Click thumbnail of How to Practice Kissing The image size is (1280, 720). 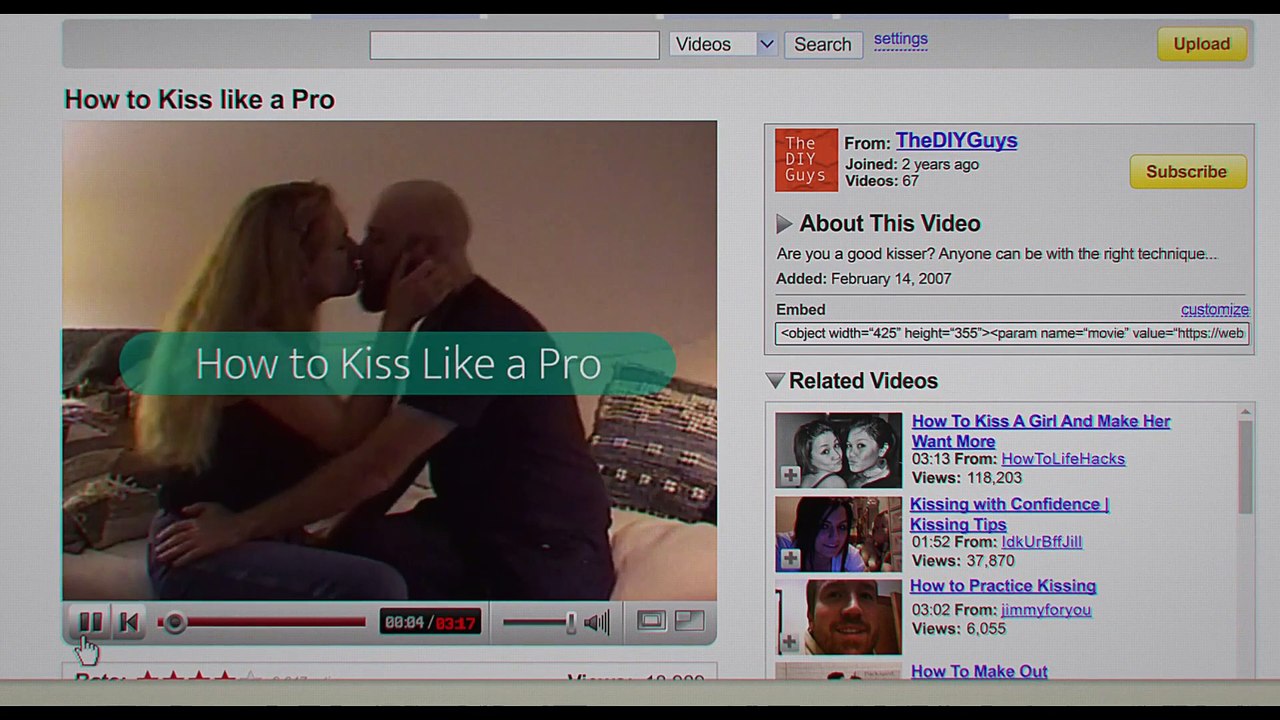click(838, 617)
